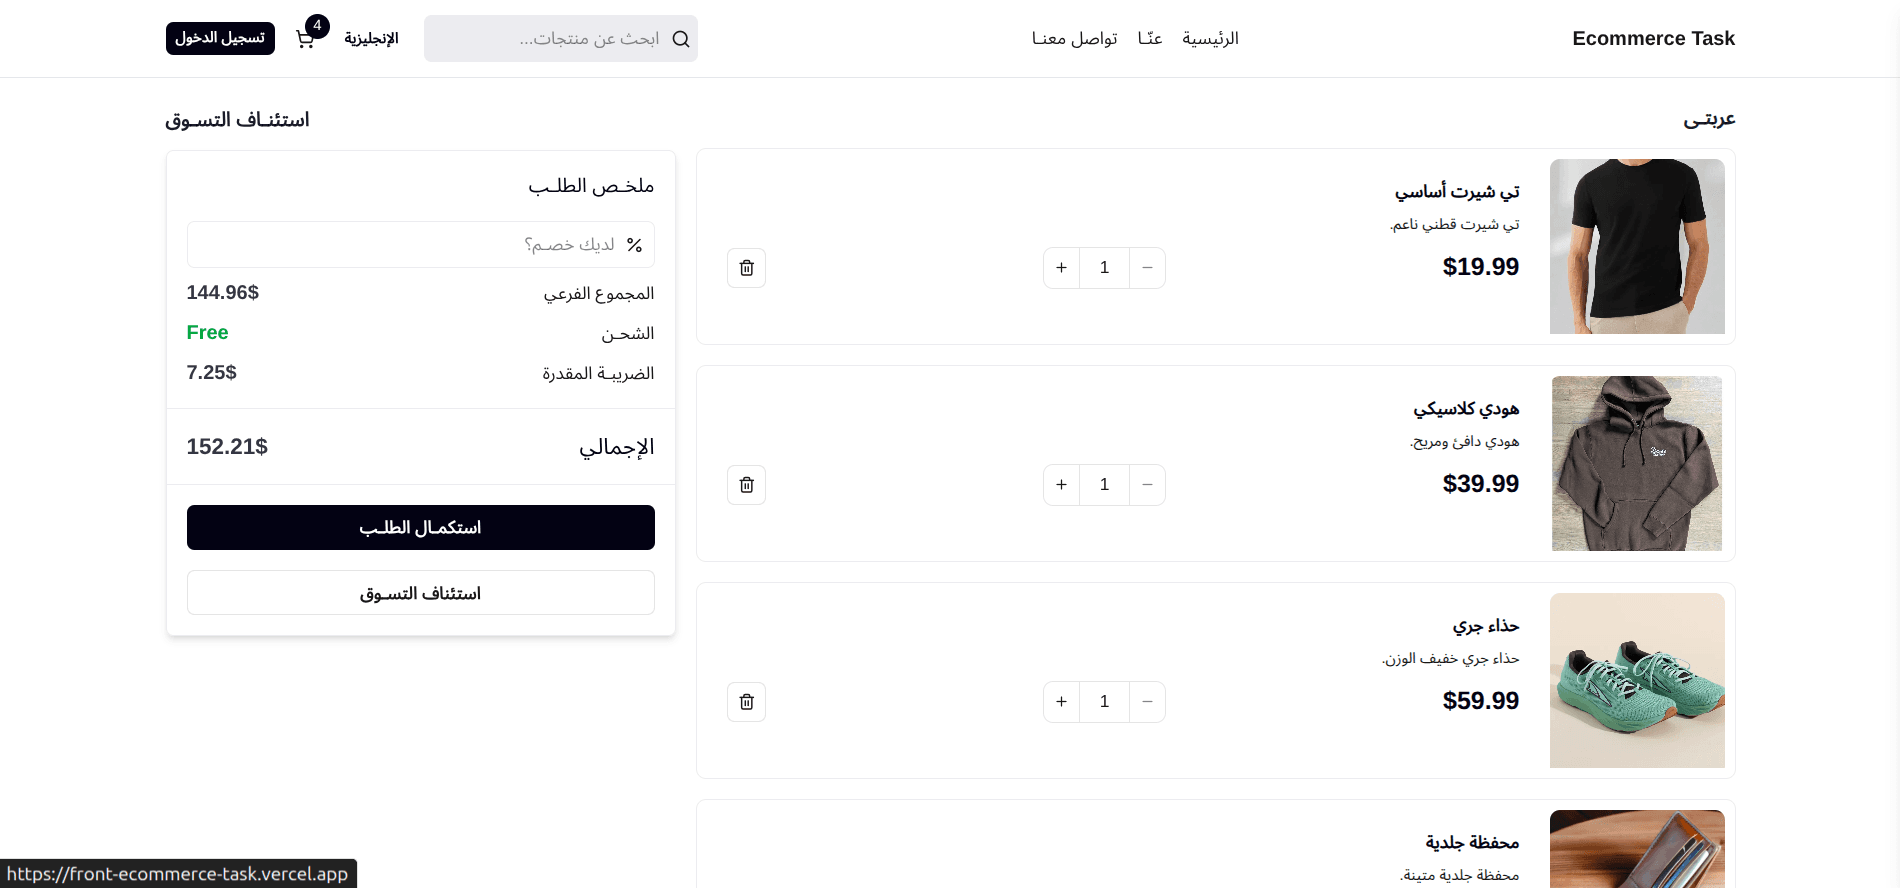Click the search magnifier icon
Image resolution: width=1900 pixels, height=888 pixels.
point(681,39)
